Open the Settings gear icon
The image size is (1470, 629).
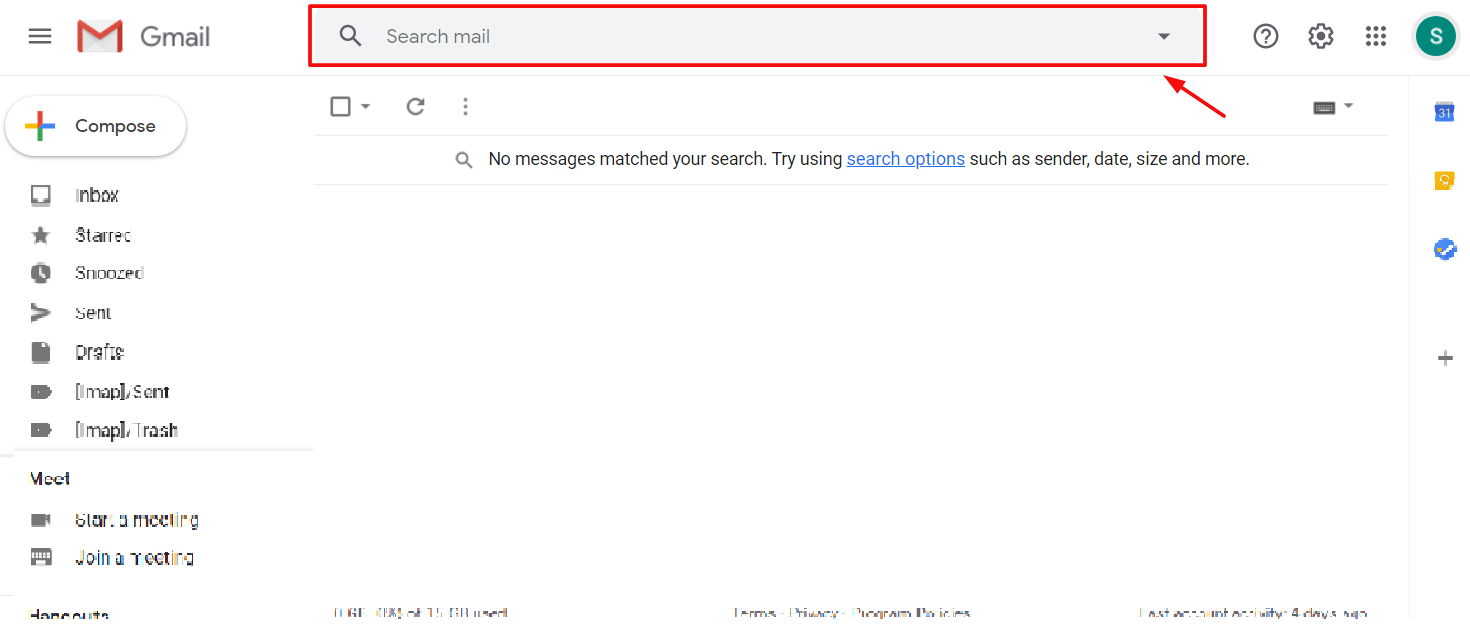click(x=1320, y=36)
